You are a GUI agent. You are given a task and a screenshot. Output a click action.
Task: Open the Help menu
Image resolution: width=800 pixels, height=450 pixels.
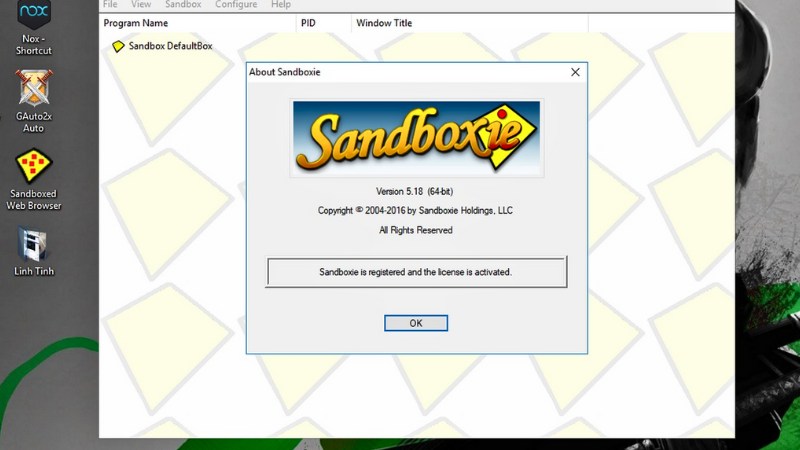[x=281, y=5]
